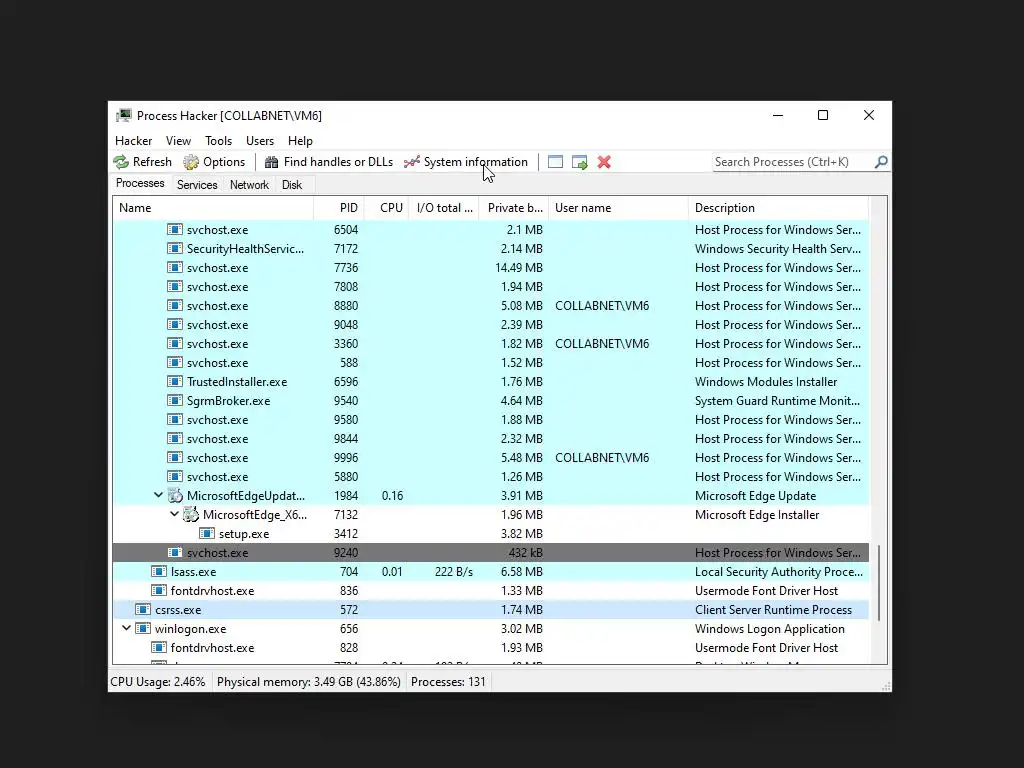Click the winlogon.exe process icon
The width and height of the screenshot is (1024, 768).
[142, 628]
